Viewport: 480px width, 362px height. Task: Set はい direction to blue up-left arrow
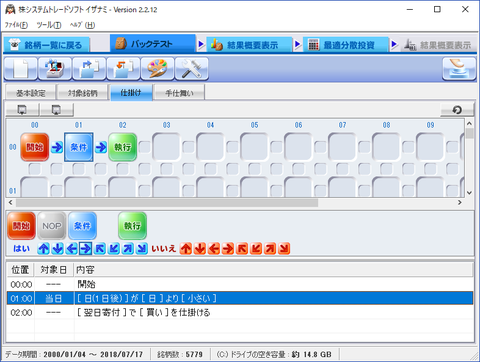(100, 249)
